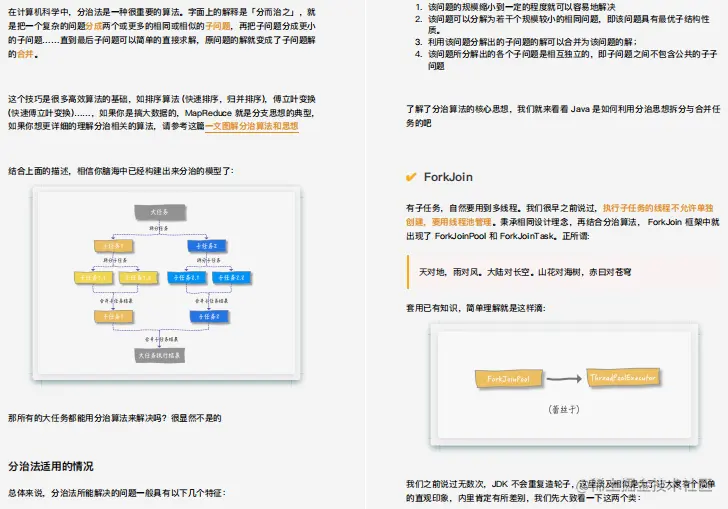The width and height of the screenshot is (728, 509).
Task: Click the quote line 天对地，雨对风
Action: tap(525, 272)
